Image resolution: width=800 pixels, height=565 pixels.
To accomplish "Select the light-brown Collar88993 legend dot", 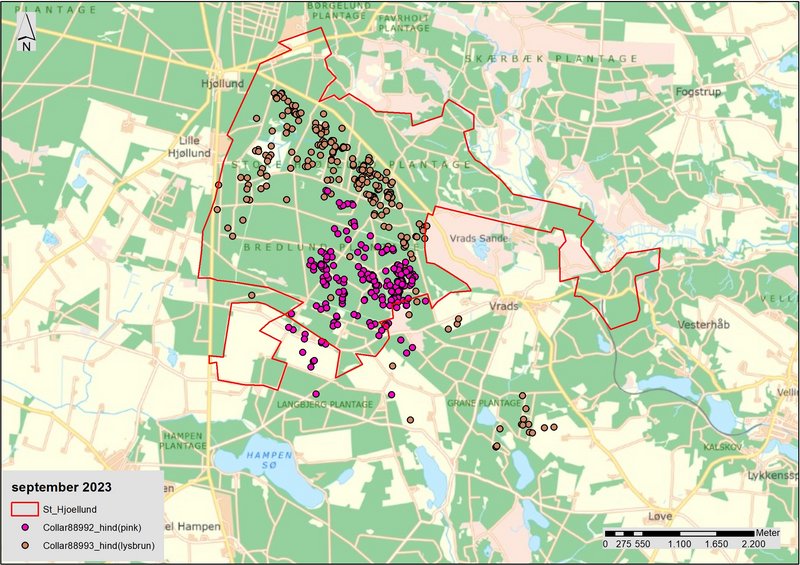I will click(x=24, y=545).
